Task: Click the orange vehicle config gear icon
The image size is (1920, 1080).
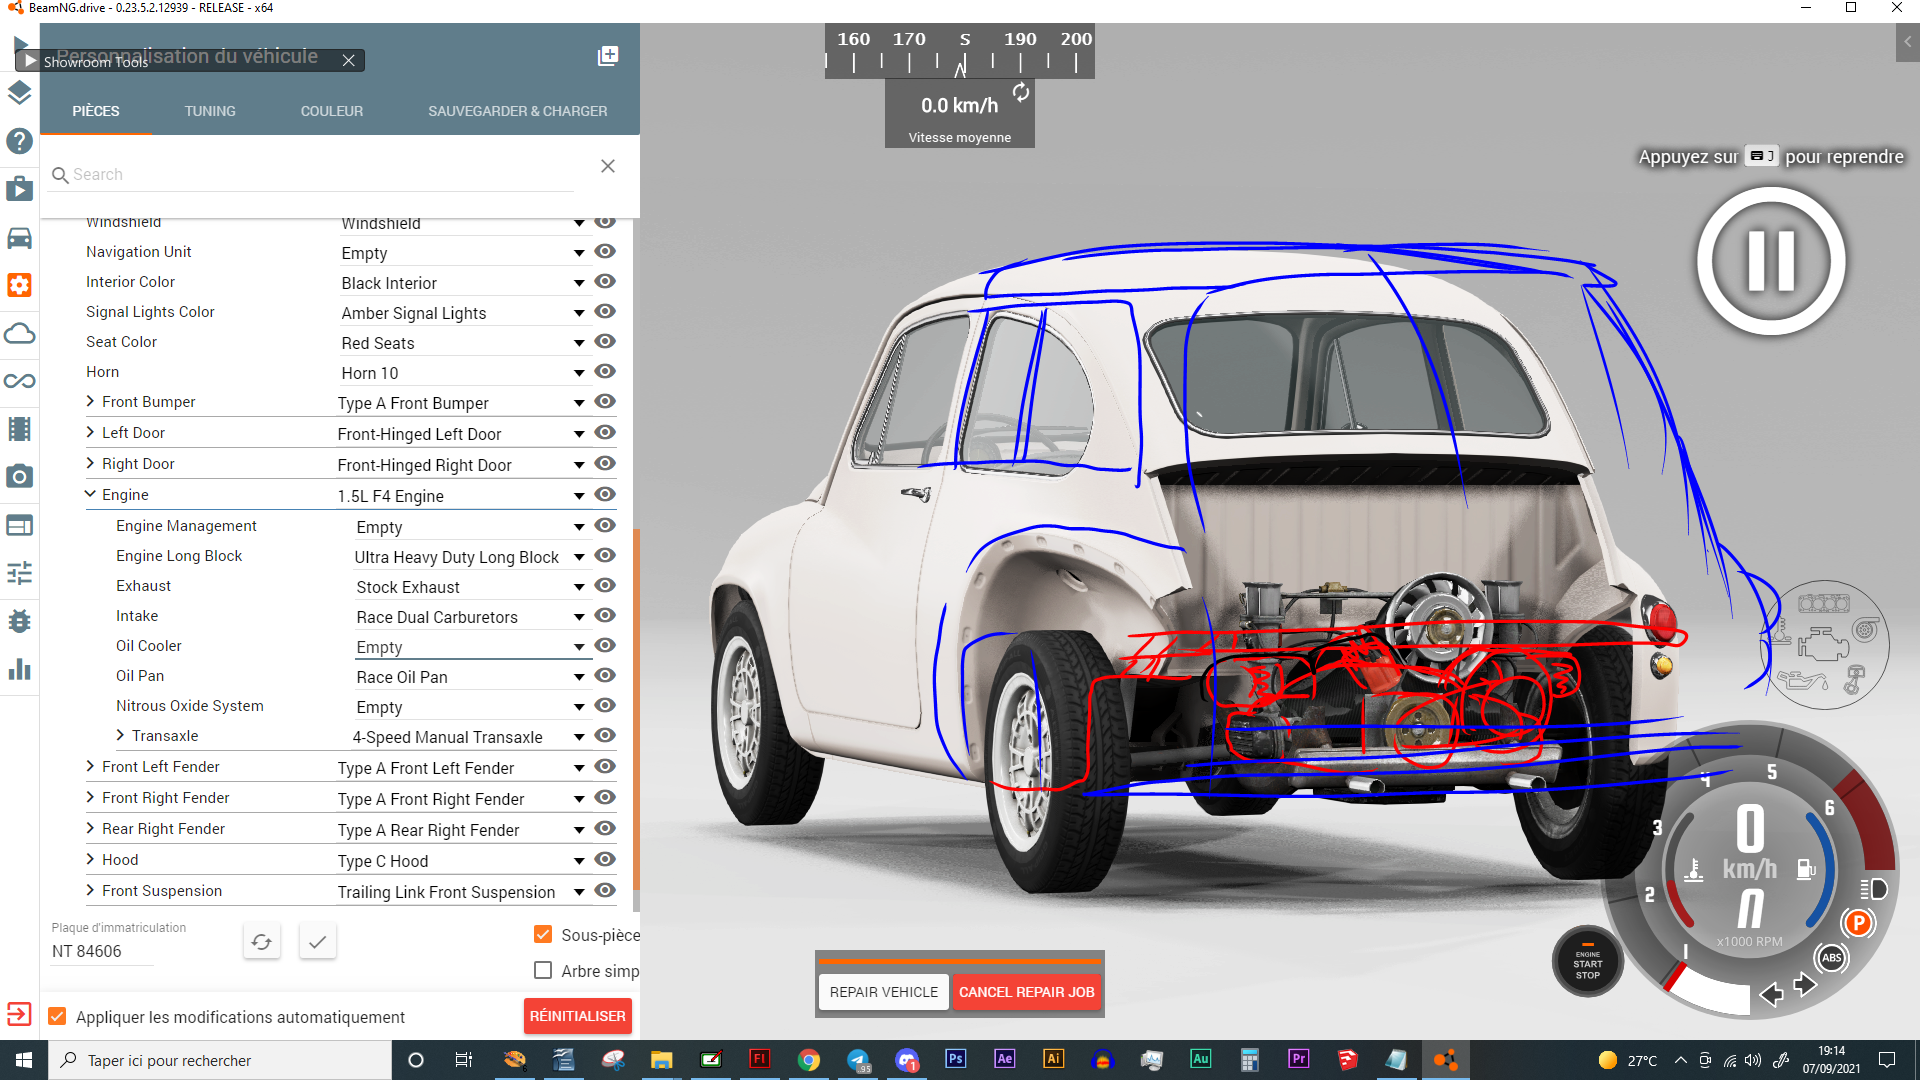Action: pos(19,286)
